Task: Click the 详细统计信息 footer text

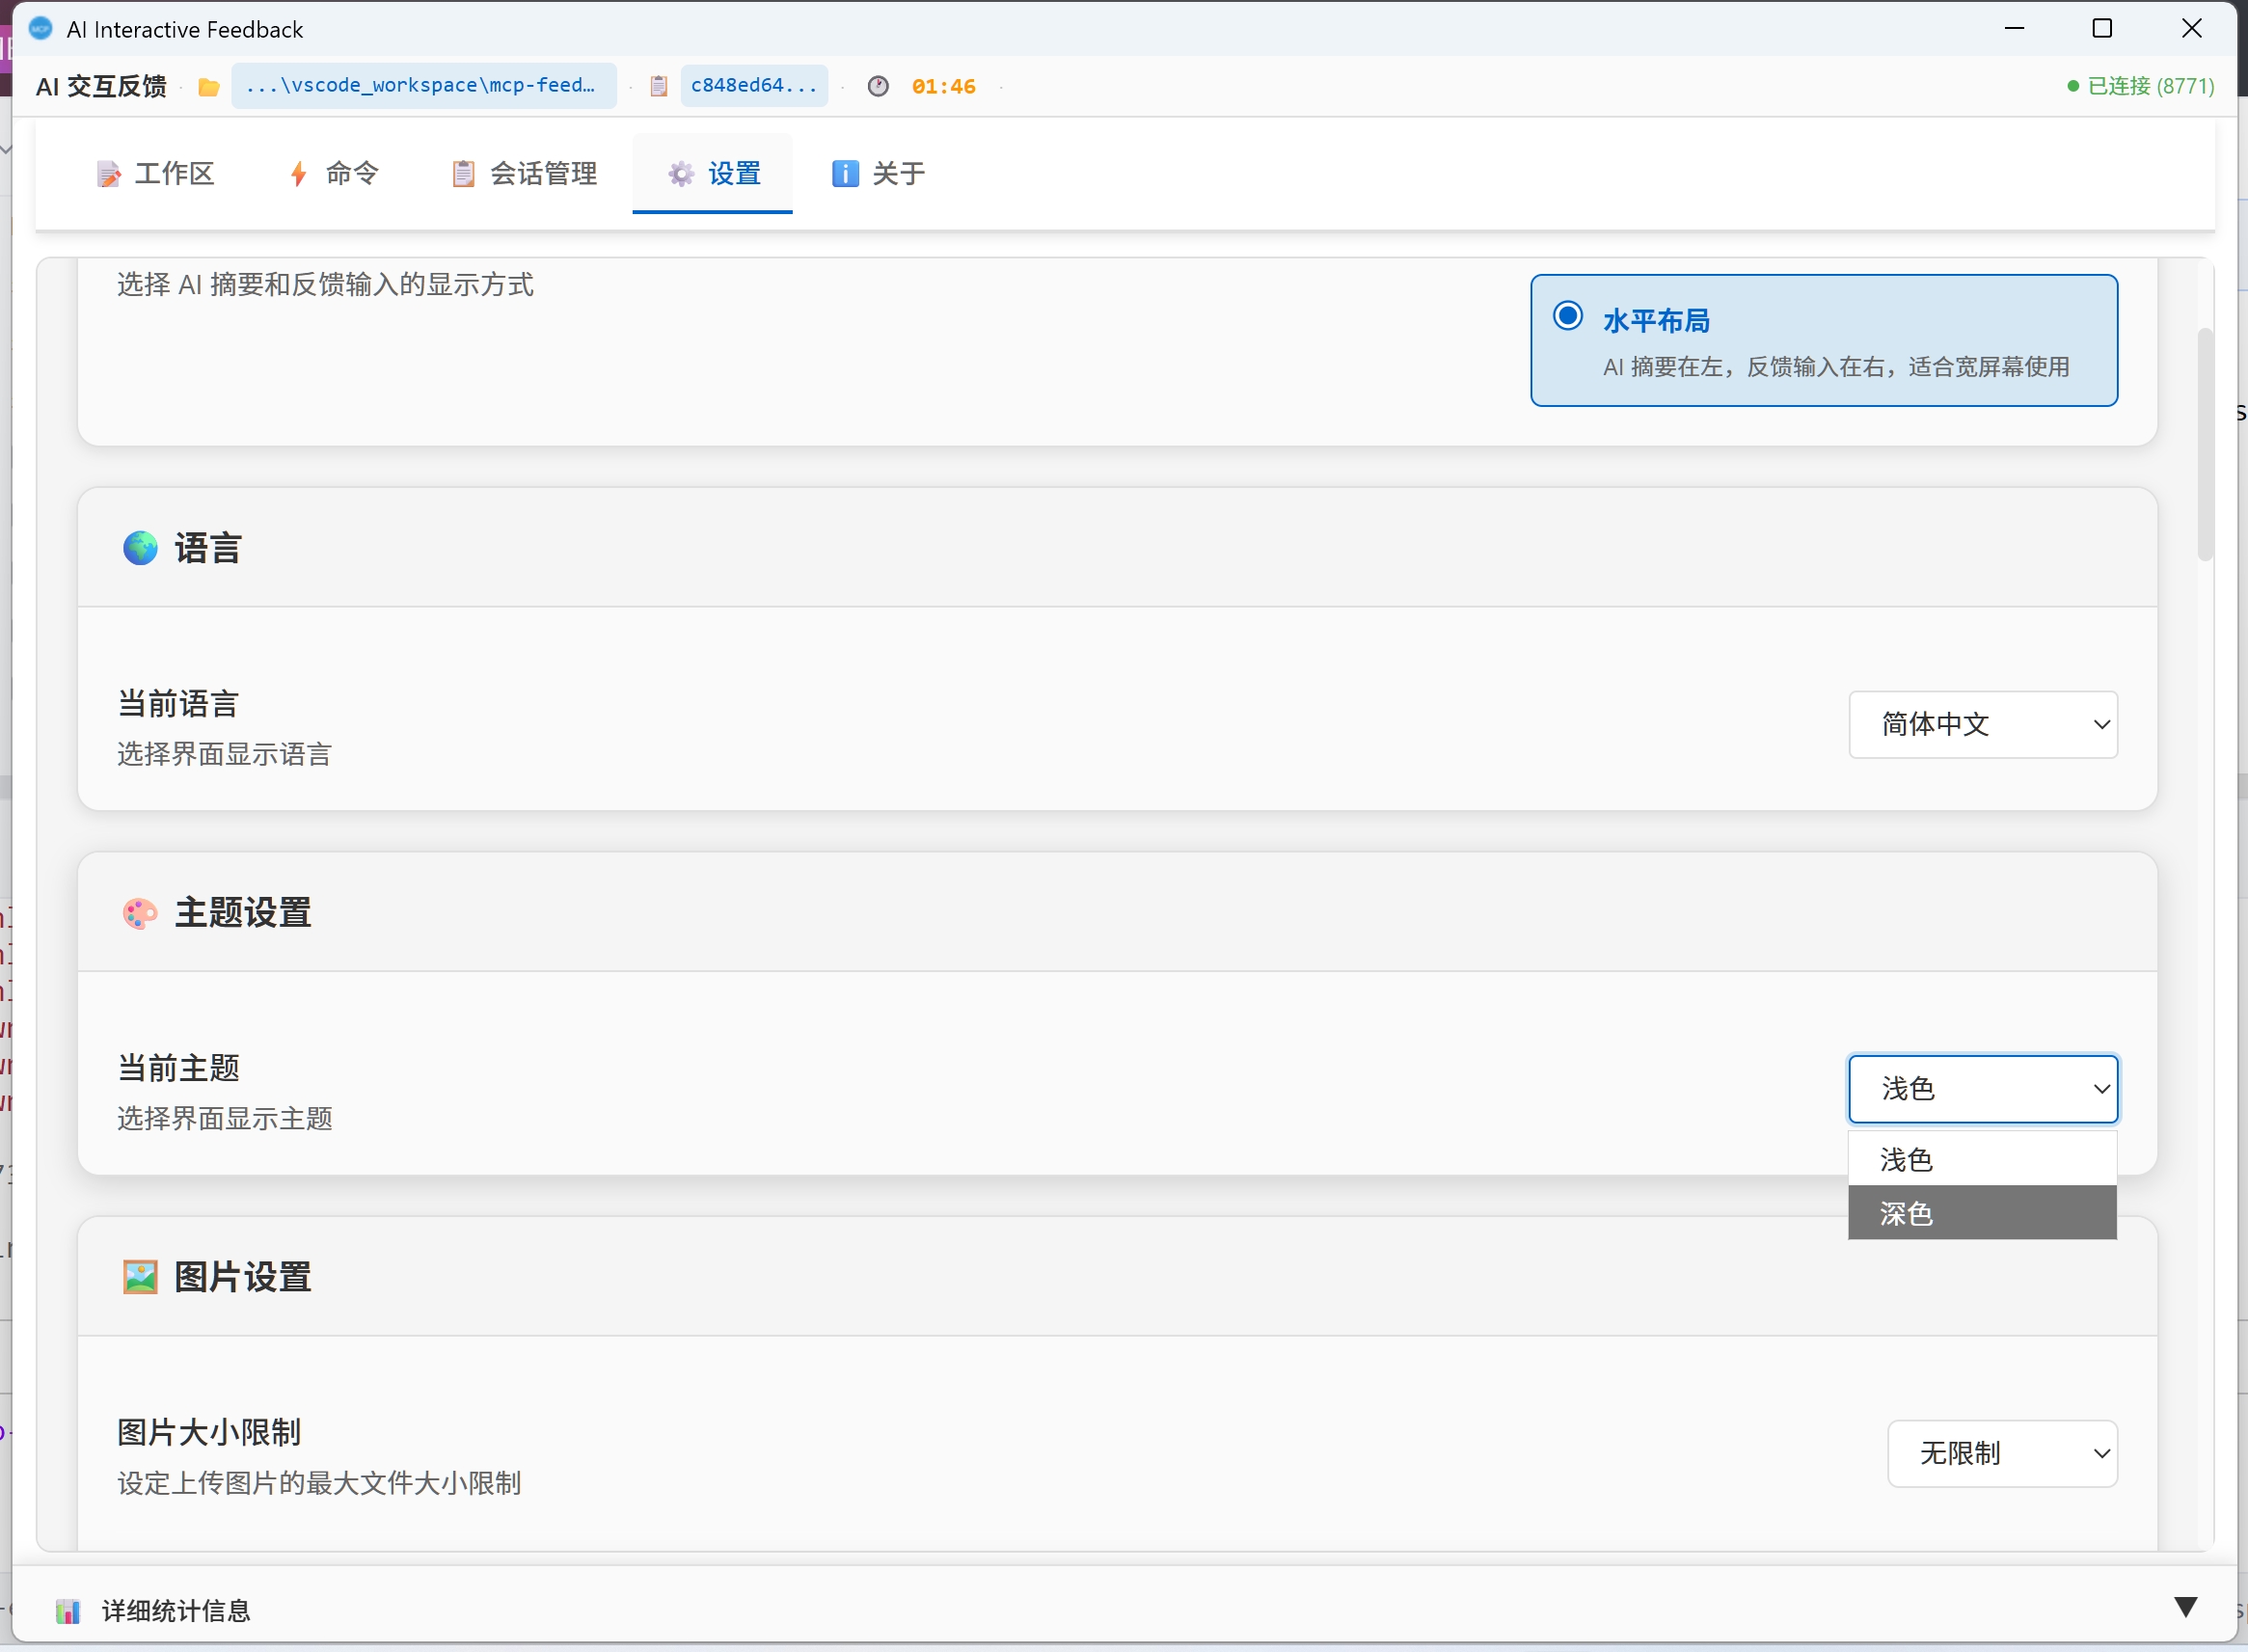Action: point(176,1611)
